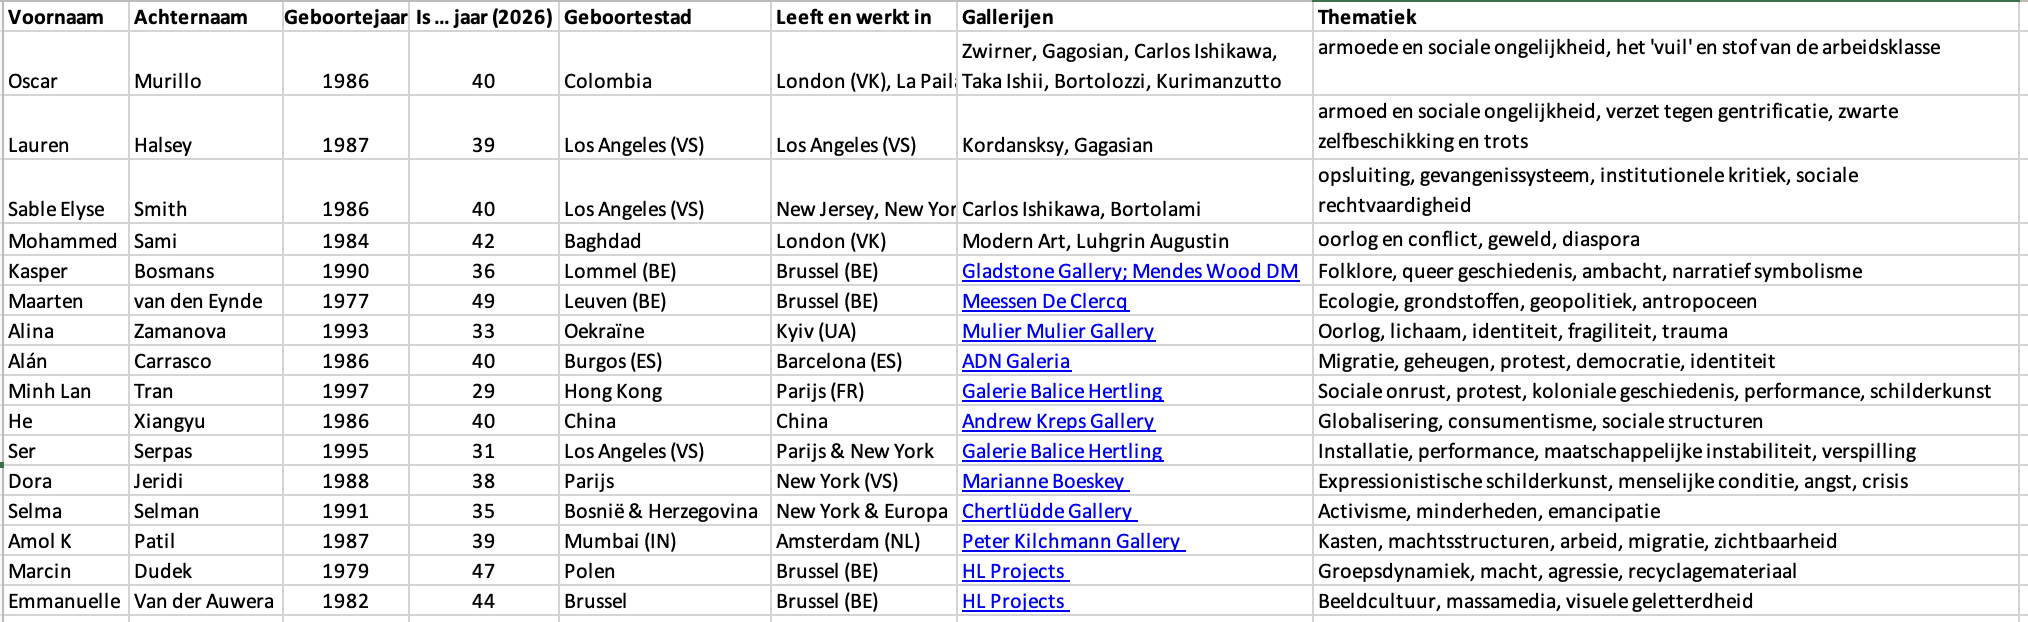Select the 'Activisme, minderheden, emancipatie' cell
Viewport: 2028px width, 622px height.
coord(1667,511)
